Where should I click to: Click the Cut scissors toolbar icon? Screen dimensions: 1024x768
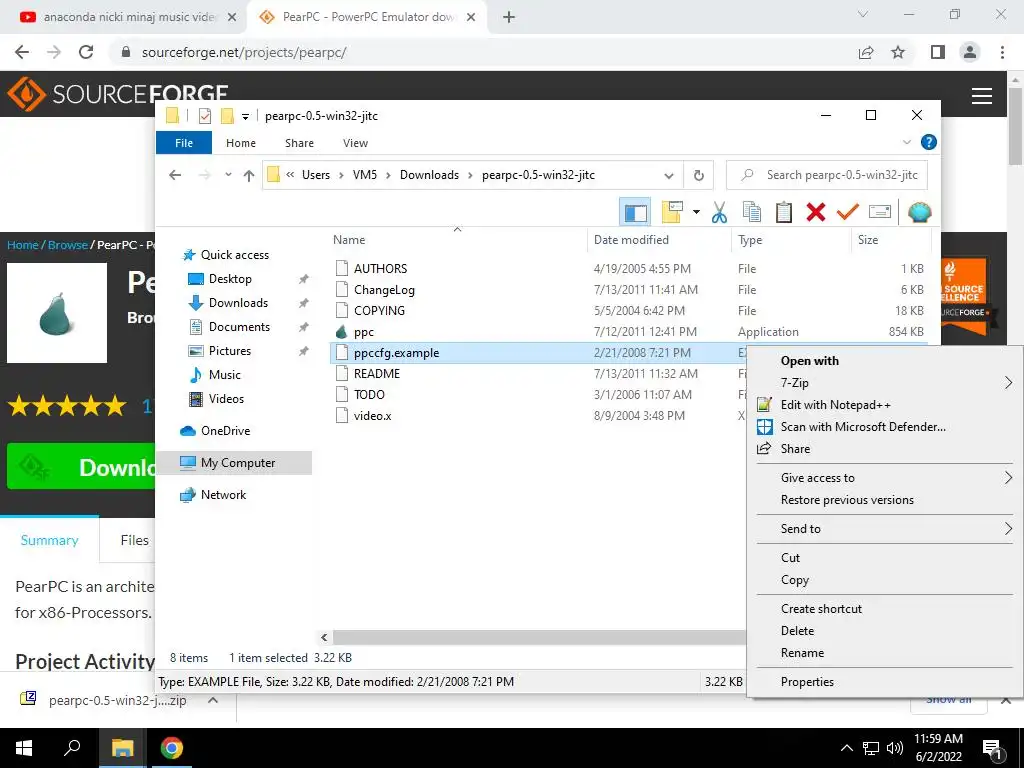coord(719,212)
